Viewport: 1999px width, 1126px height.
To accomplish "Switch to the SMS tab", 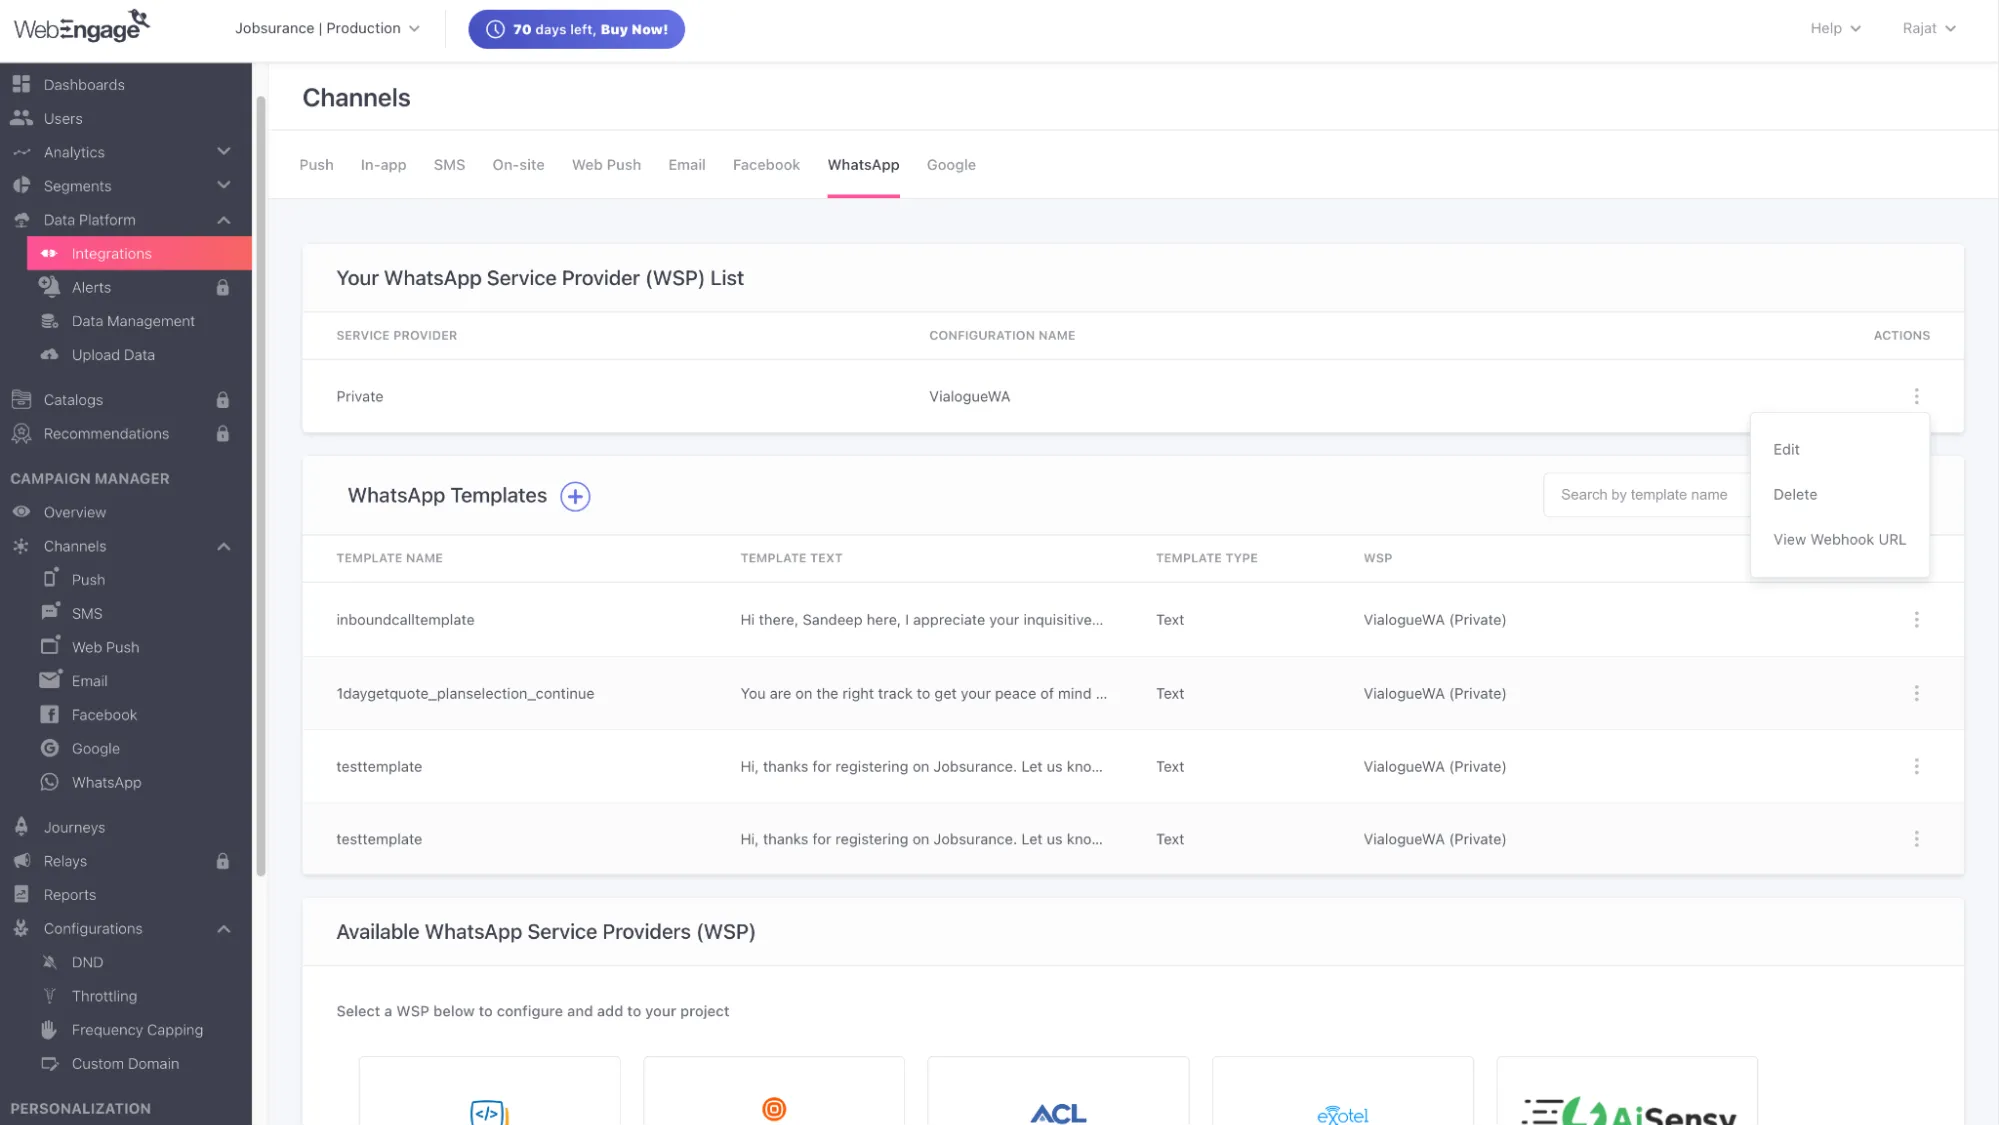I will (449, 165).
